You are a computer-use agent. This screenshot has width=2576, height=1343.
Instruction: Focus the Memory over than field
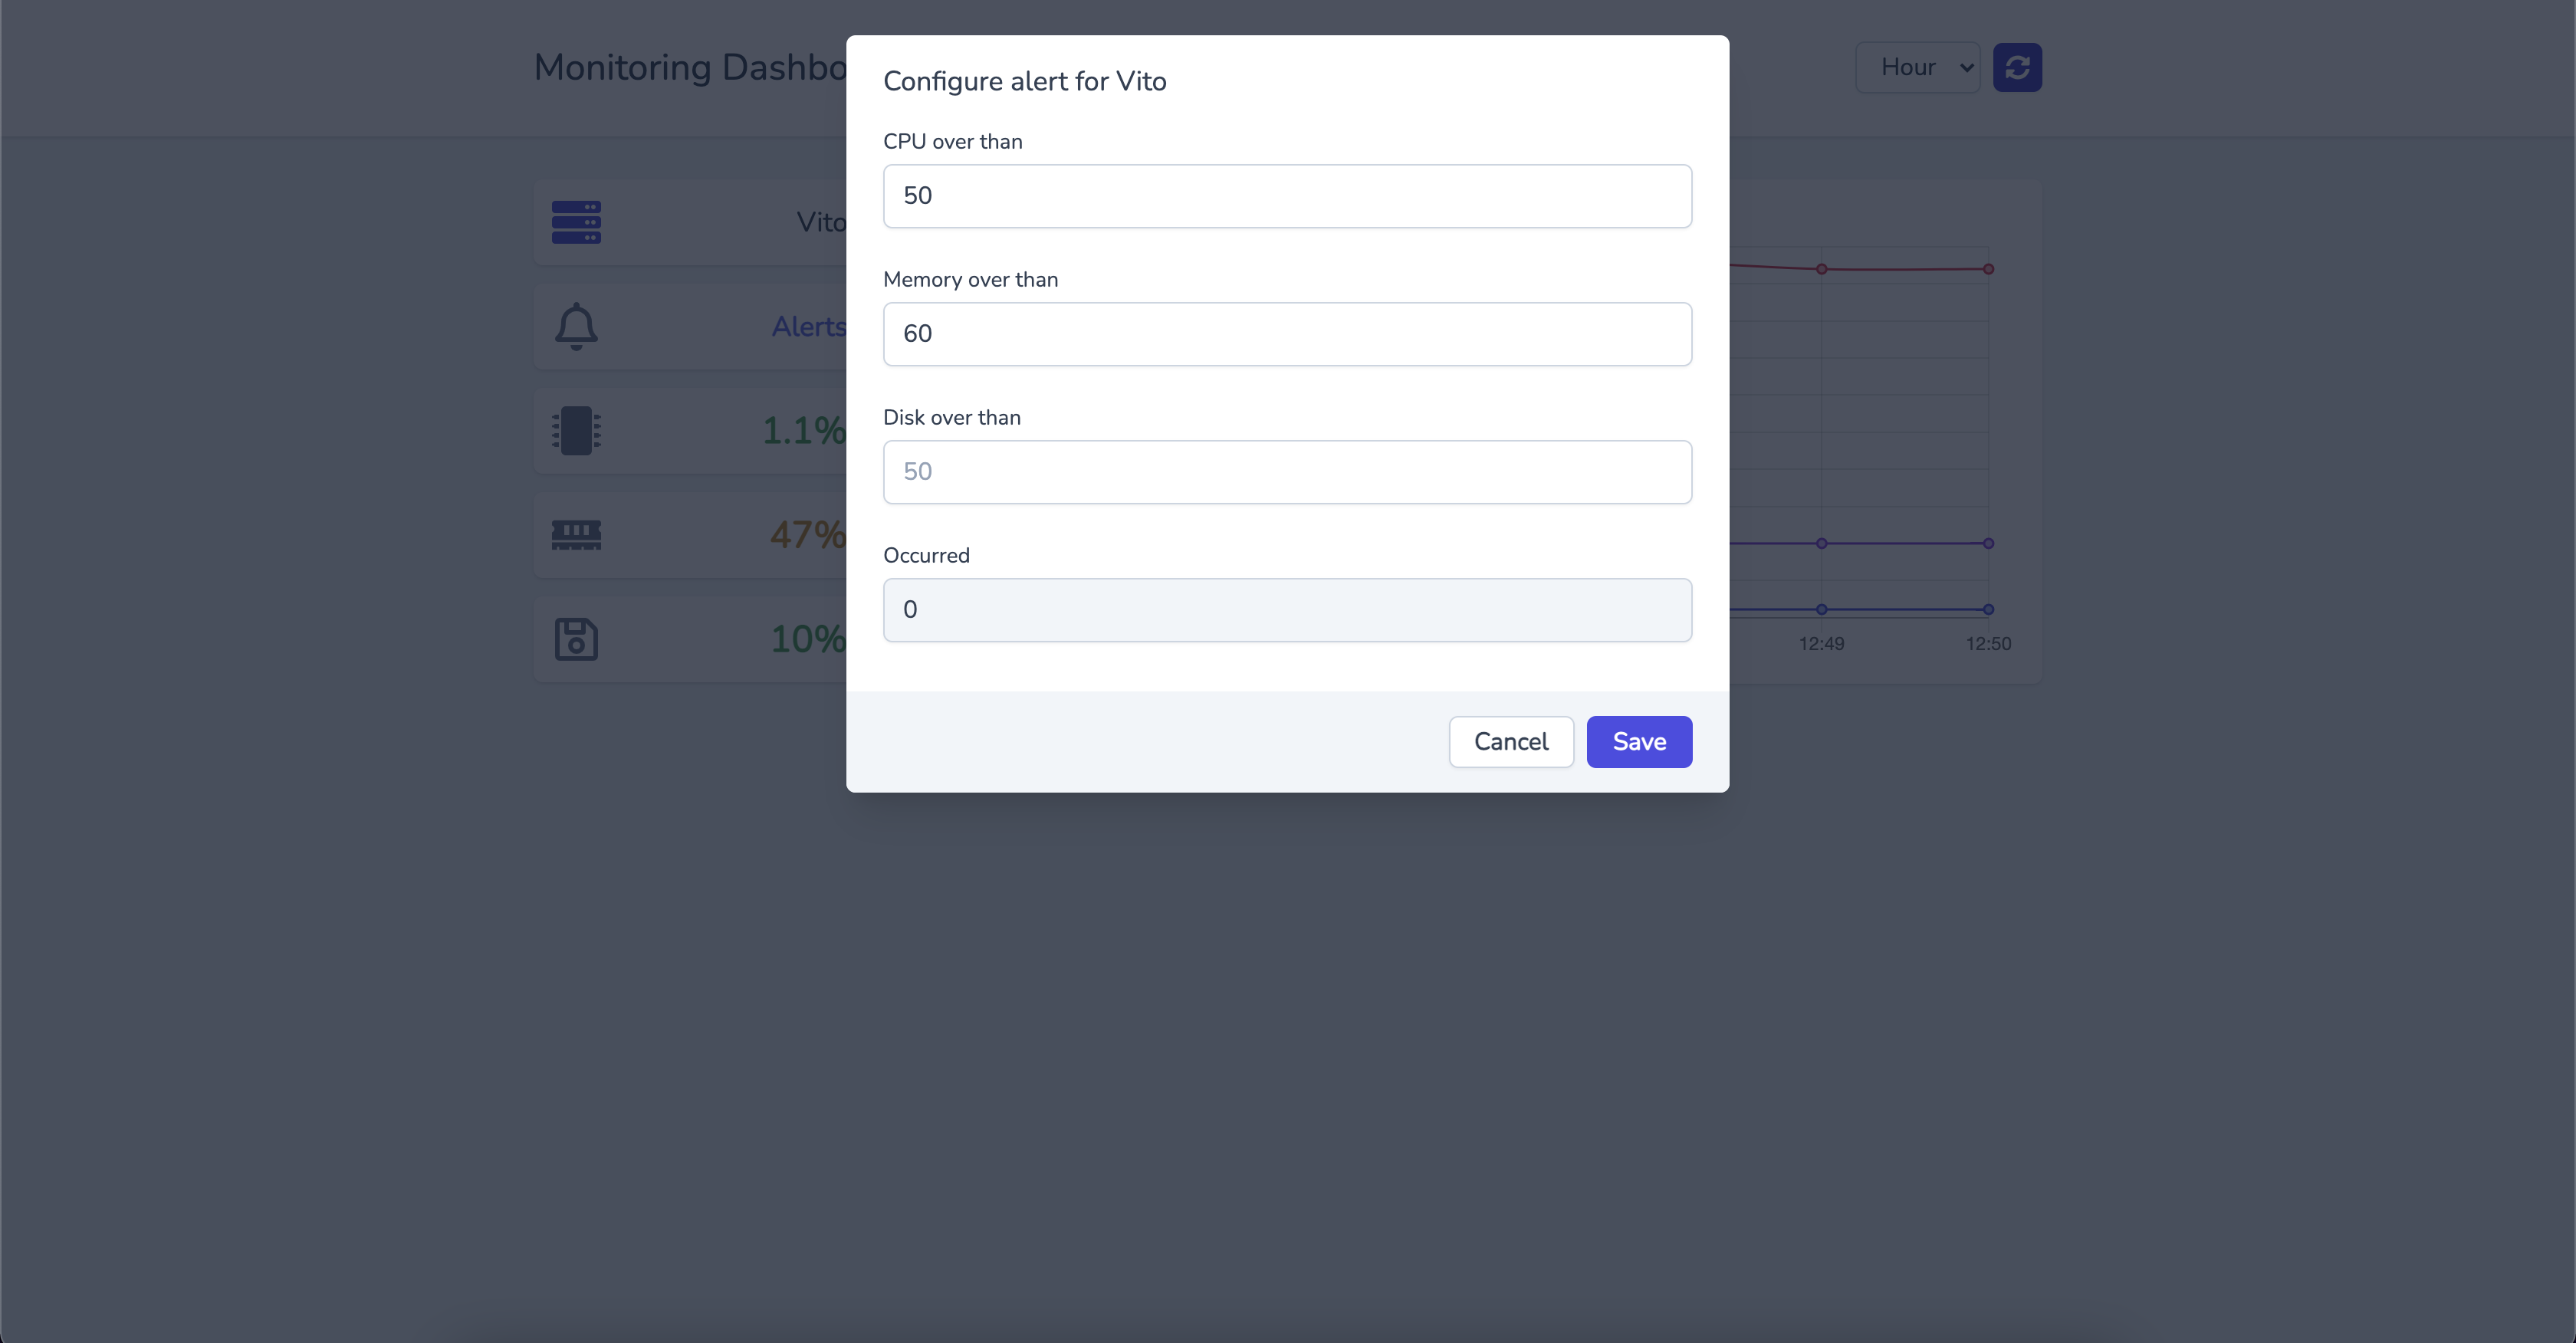pos(1286,334)
